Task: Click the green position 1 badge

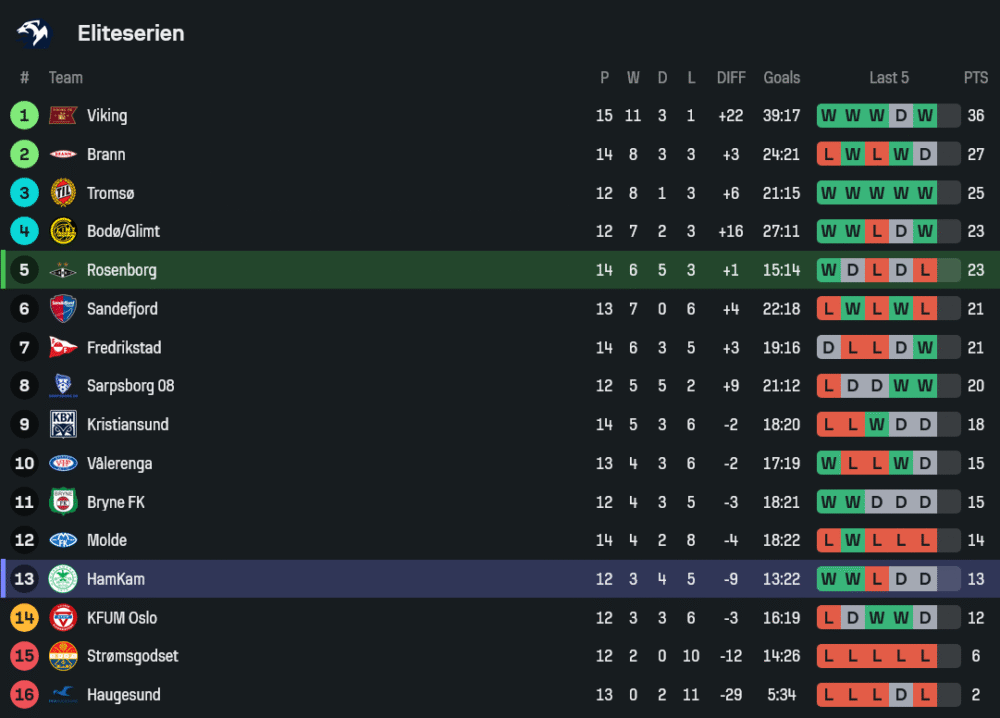Action: point(24,116)
